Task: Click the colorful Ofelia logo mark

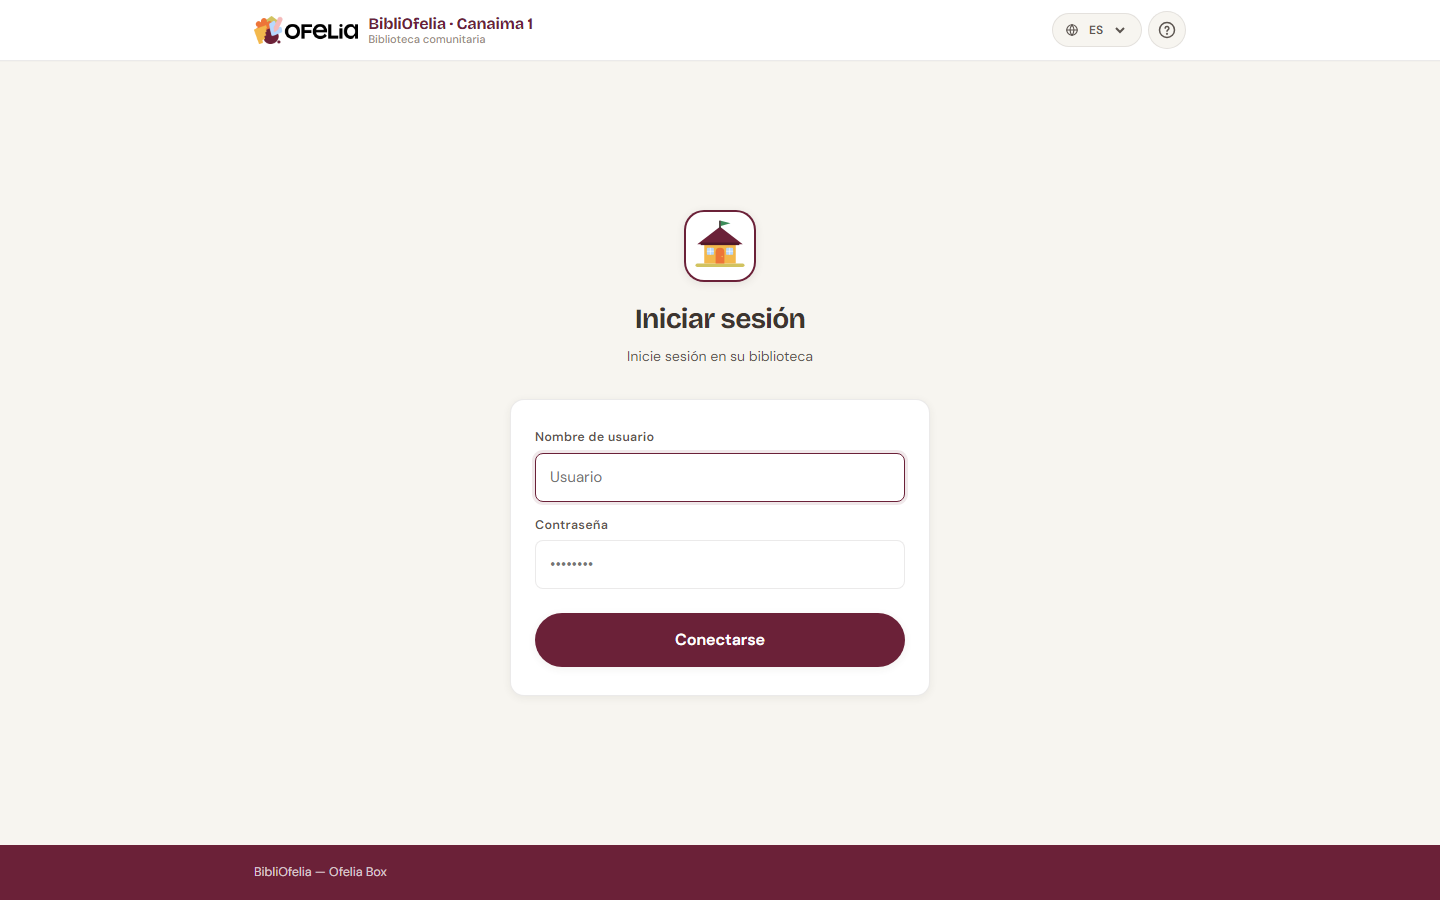Action: pos(268,30)
